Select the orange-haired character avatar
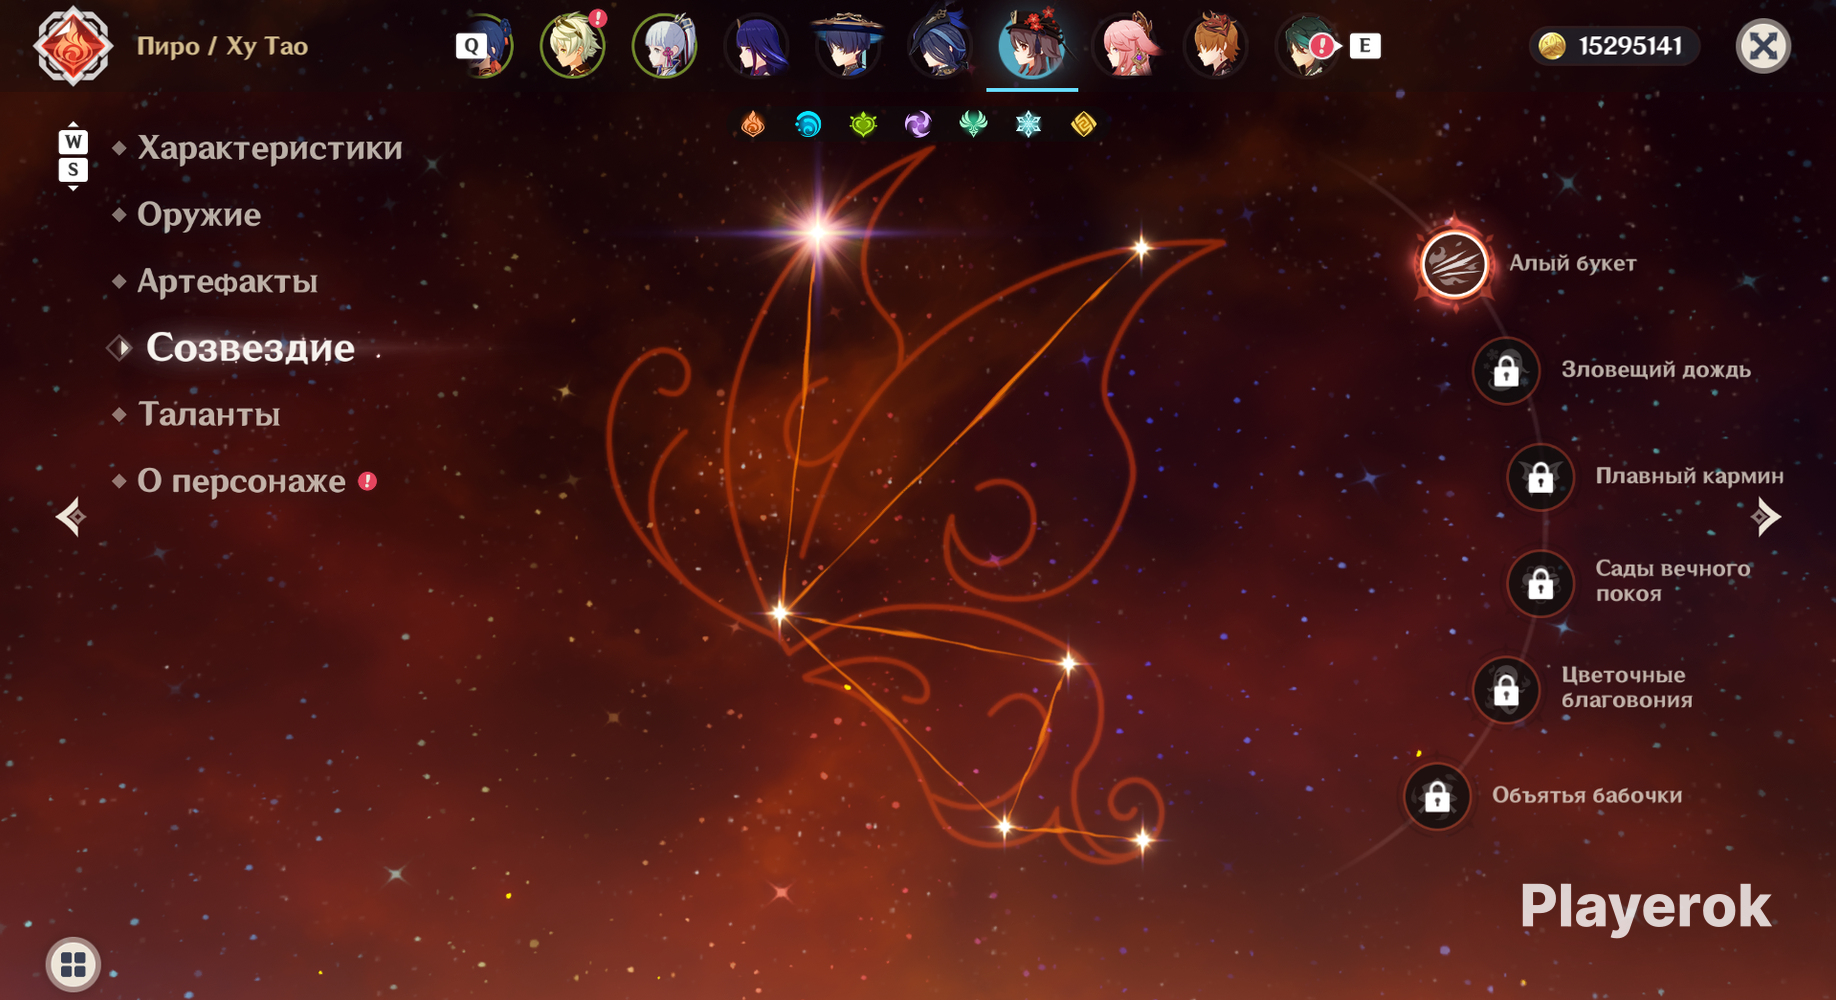This screenshot has width=1836, height=1000. (x=1216, y=46)
